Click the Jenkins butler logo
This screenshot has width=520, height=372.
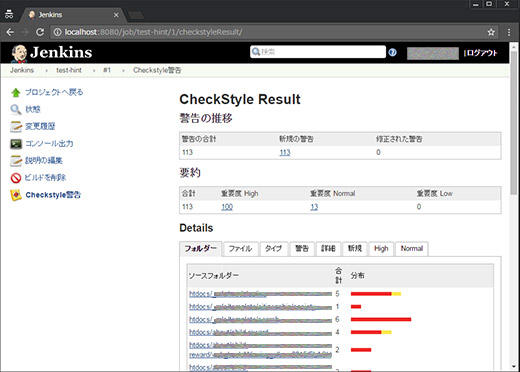pyautogui.click(x=19, y=53)
